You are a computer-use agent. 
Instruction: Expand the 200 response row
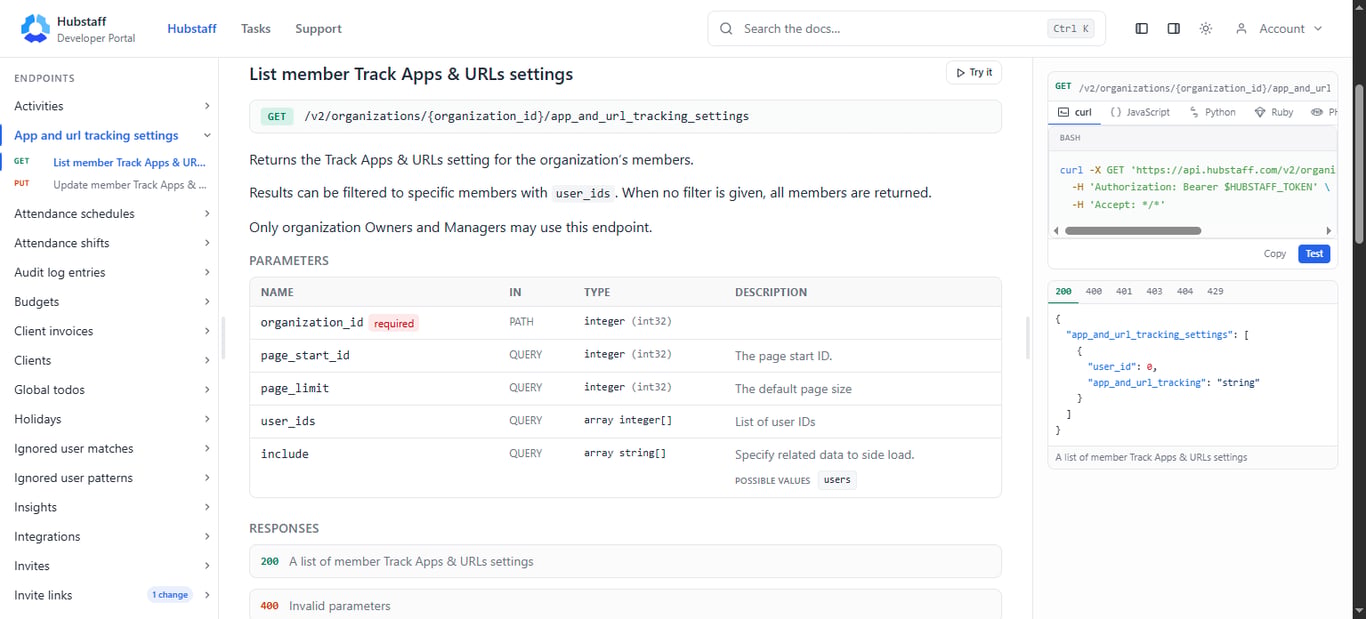click(625, 562)
